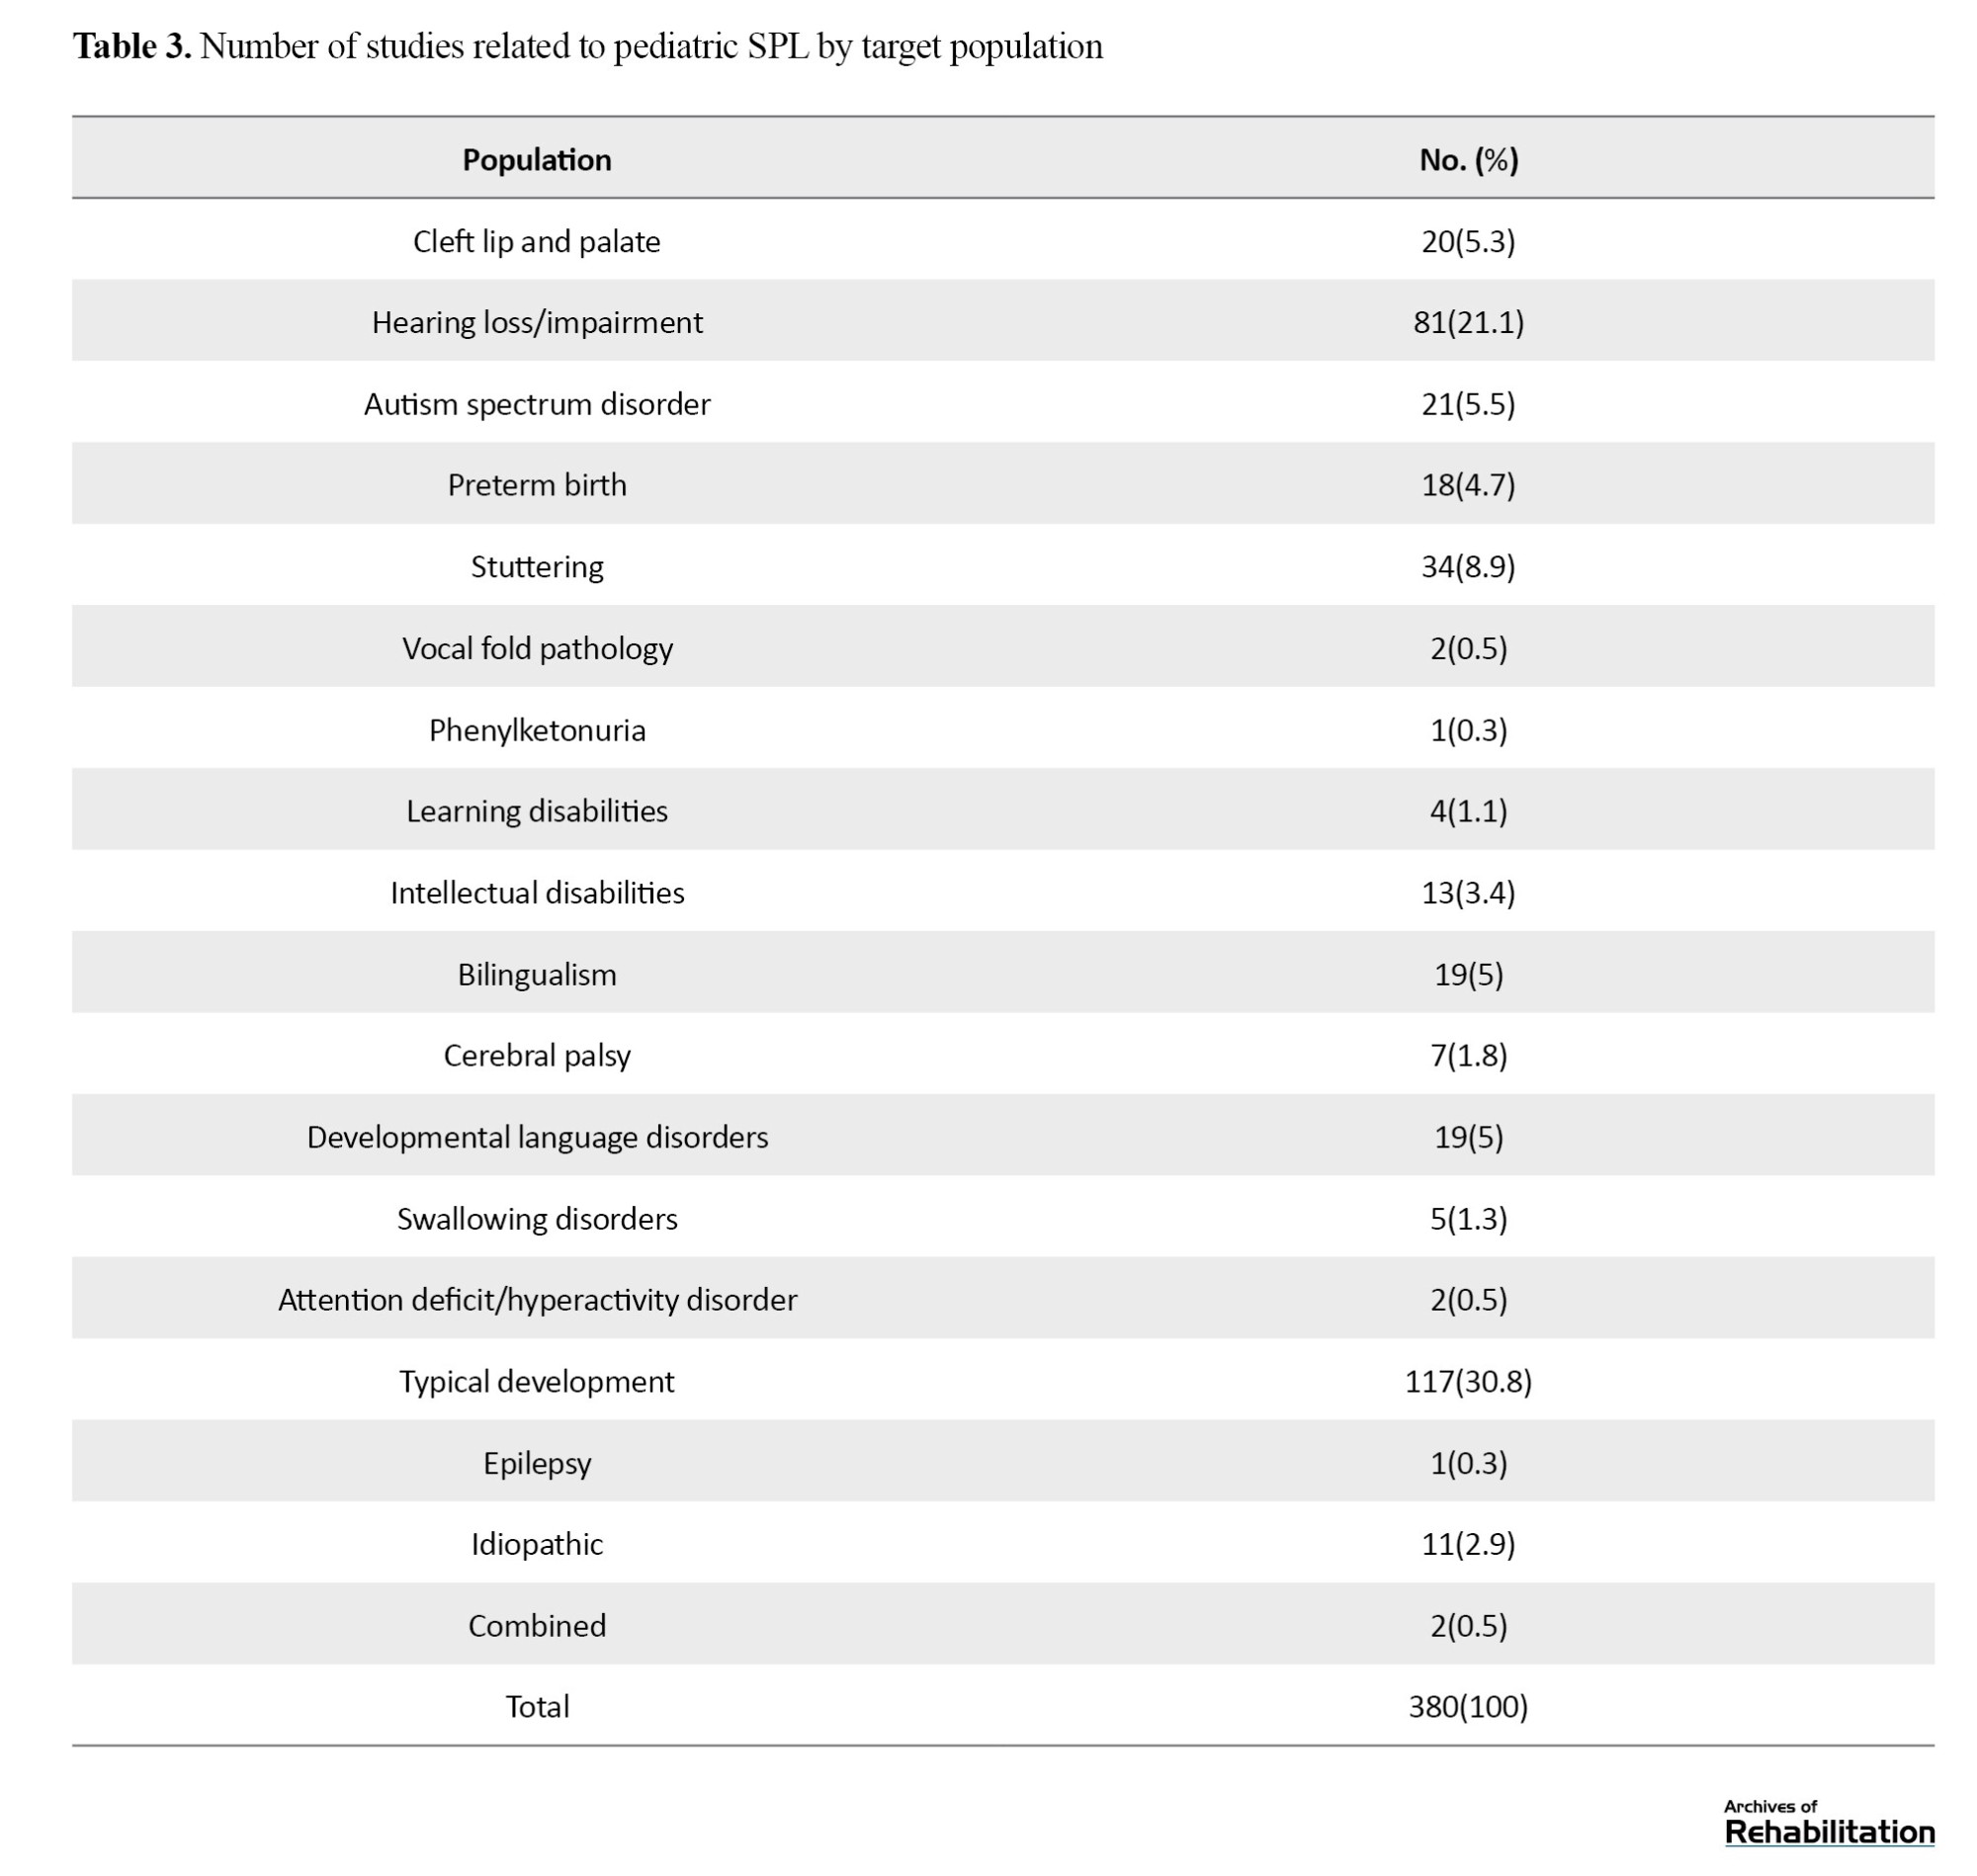Click the Typical development value 117(30.8)
The width and height of the screenshot is (1977, 1876).
pyautogui.click(x=1468, y=1382)
